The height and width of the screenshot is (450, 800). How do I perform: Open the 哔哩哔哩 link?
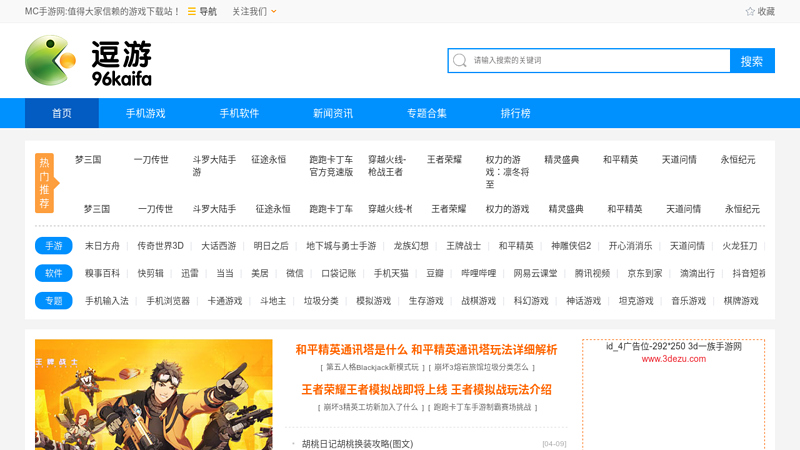(479, 273)
